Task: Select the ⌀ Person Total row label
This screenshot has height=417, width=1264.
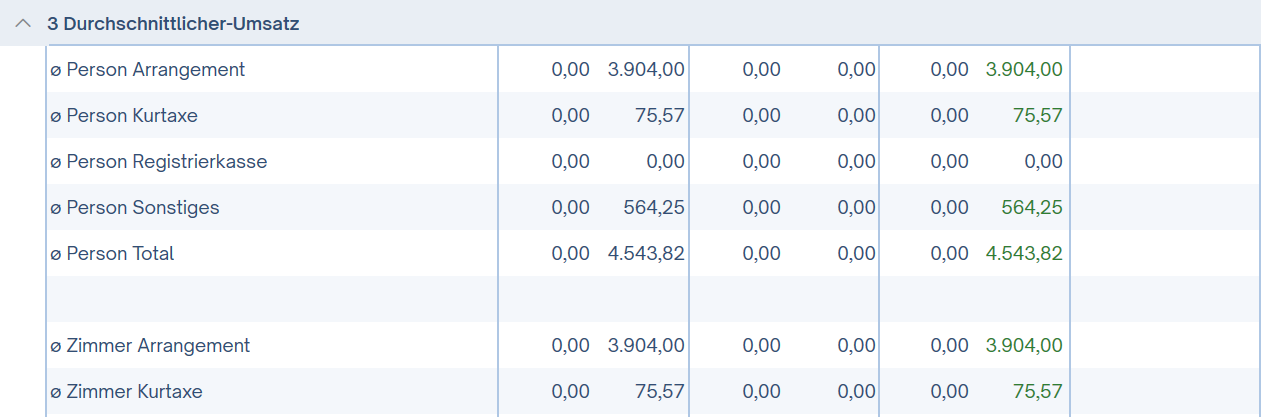Action: tap(112, 254)
